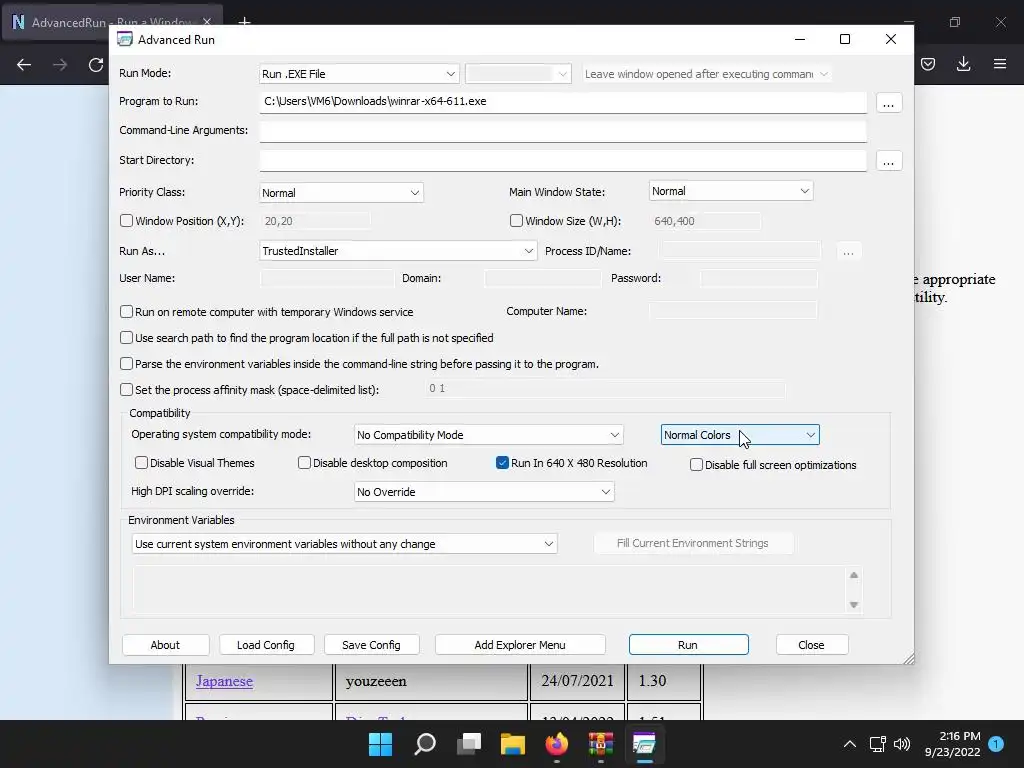
Task: Click the Run button
Action: [x=688, y=645]
